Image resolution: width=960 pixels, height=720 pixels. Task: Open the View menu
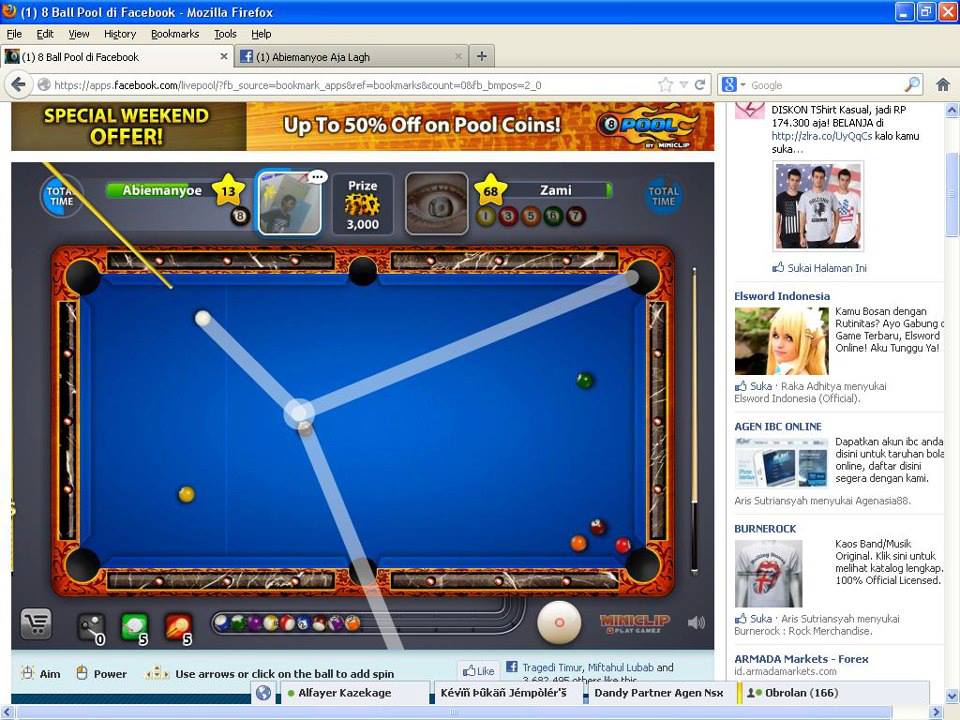click(x=78, y=34)
